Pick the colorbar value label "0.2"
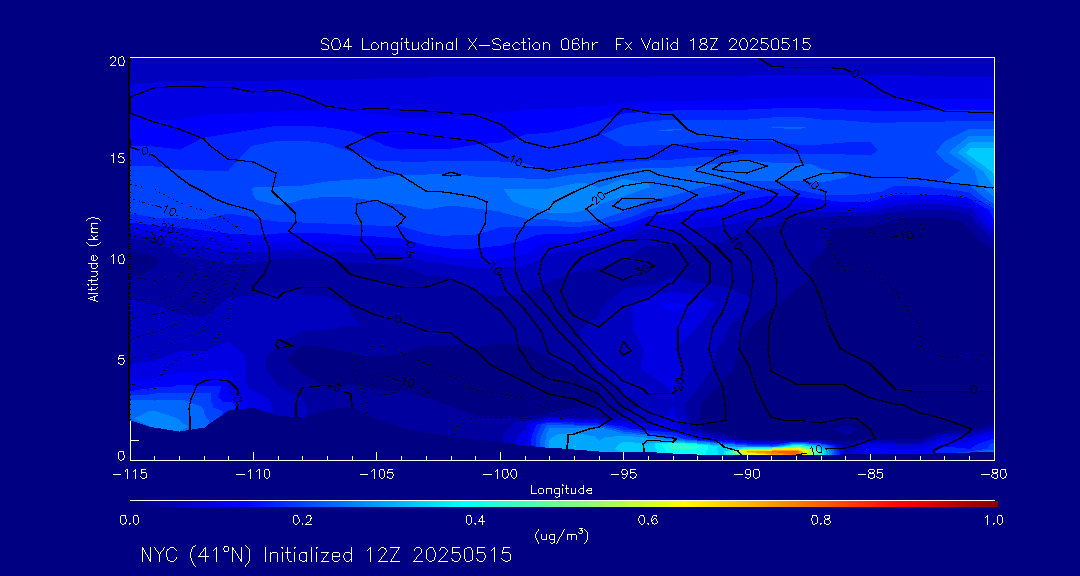This screenshot has width=1080, height=576. pos(303,520)
